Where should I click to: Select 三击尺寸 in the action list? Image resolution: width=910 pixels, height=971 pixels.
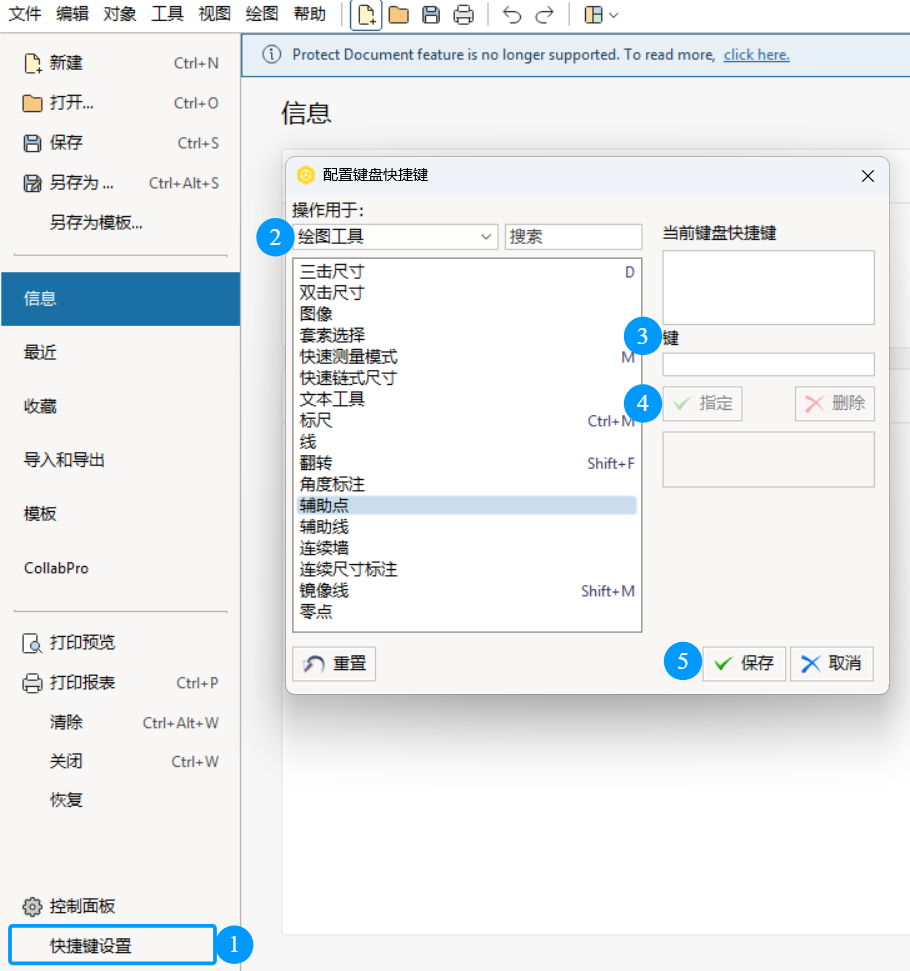click(467, 272)
